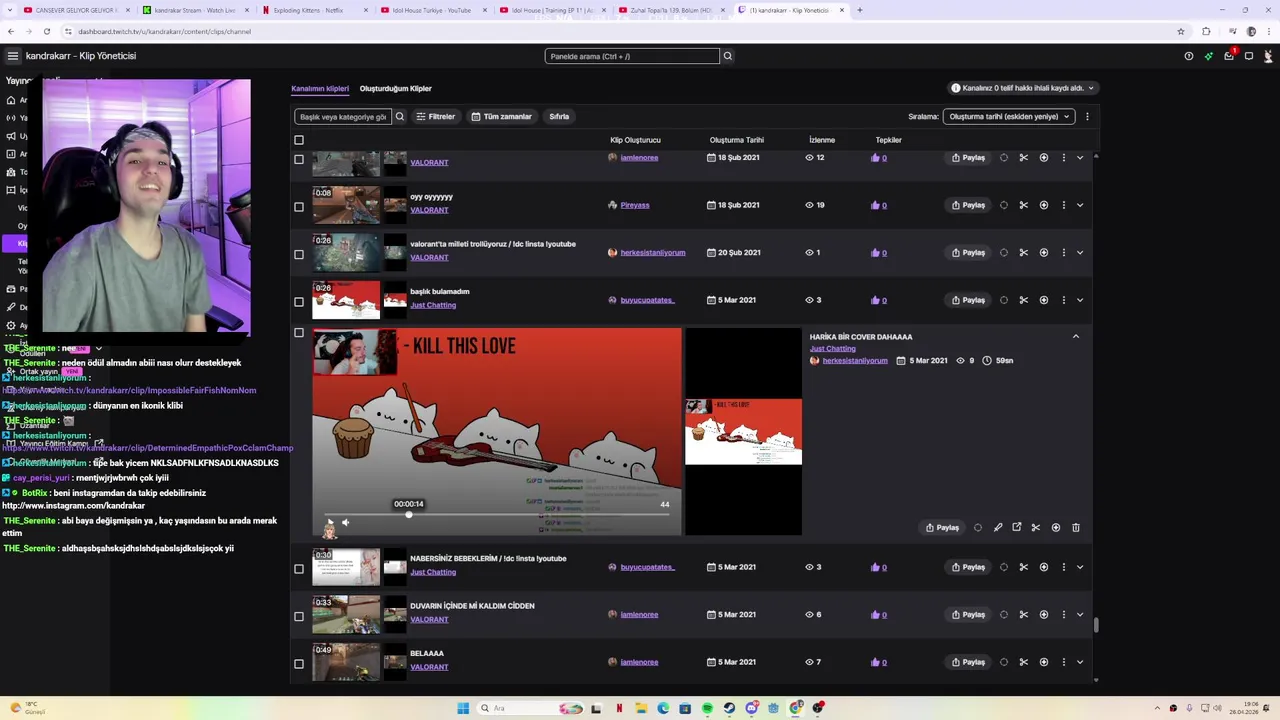Viewport: 1280px width, 720px height.
Task: Expand the 'BELAAAA' clip row
Action: [1080, 662]
